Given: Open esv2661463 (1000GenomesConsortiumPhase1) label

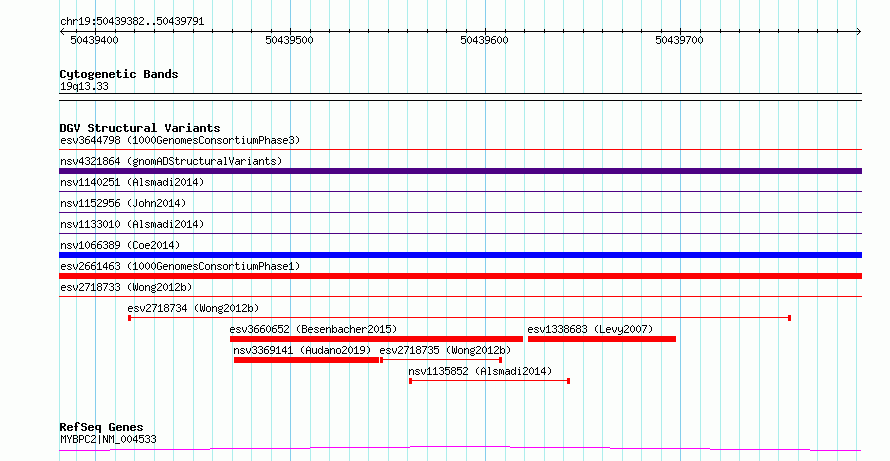Looking at the screenshot, I should (x=180, y=266).
